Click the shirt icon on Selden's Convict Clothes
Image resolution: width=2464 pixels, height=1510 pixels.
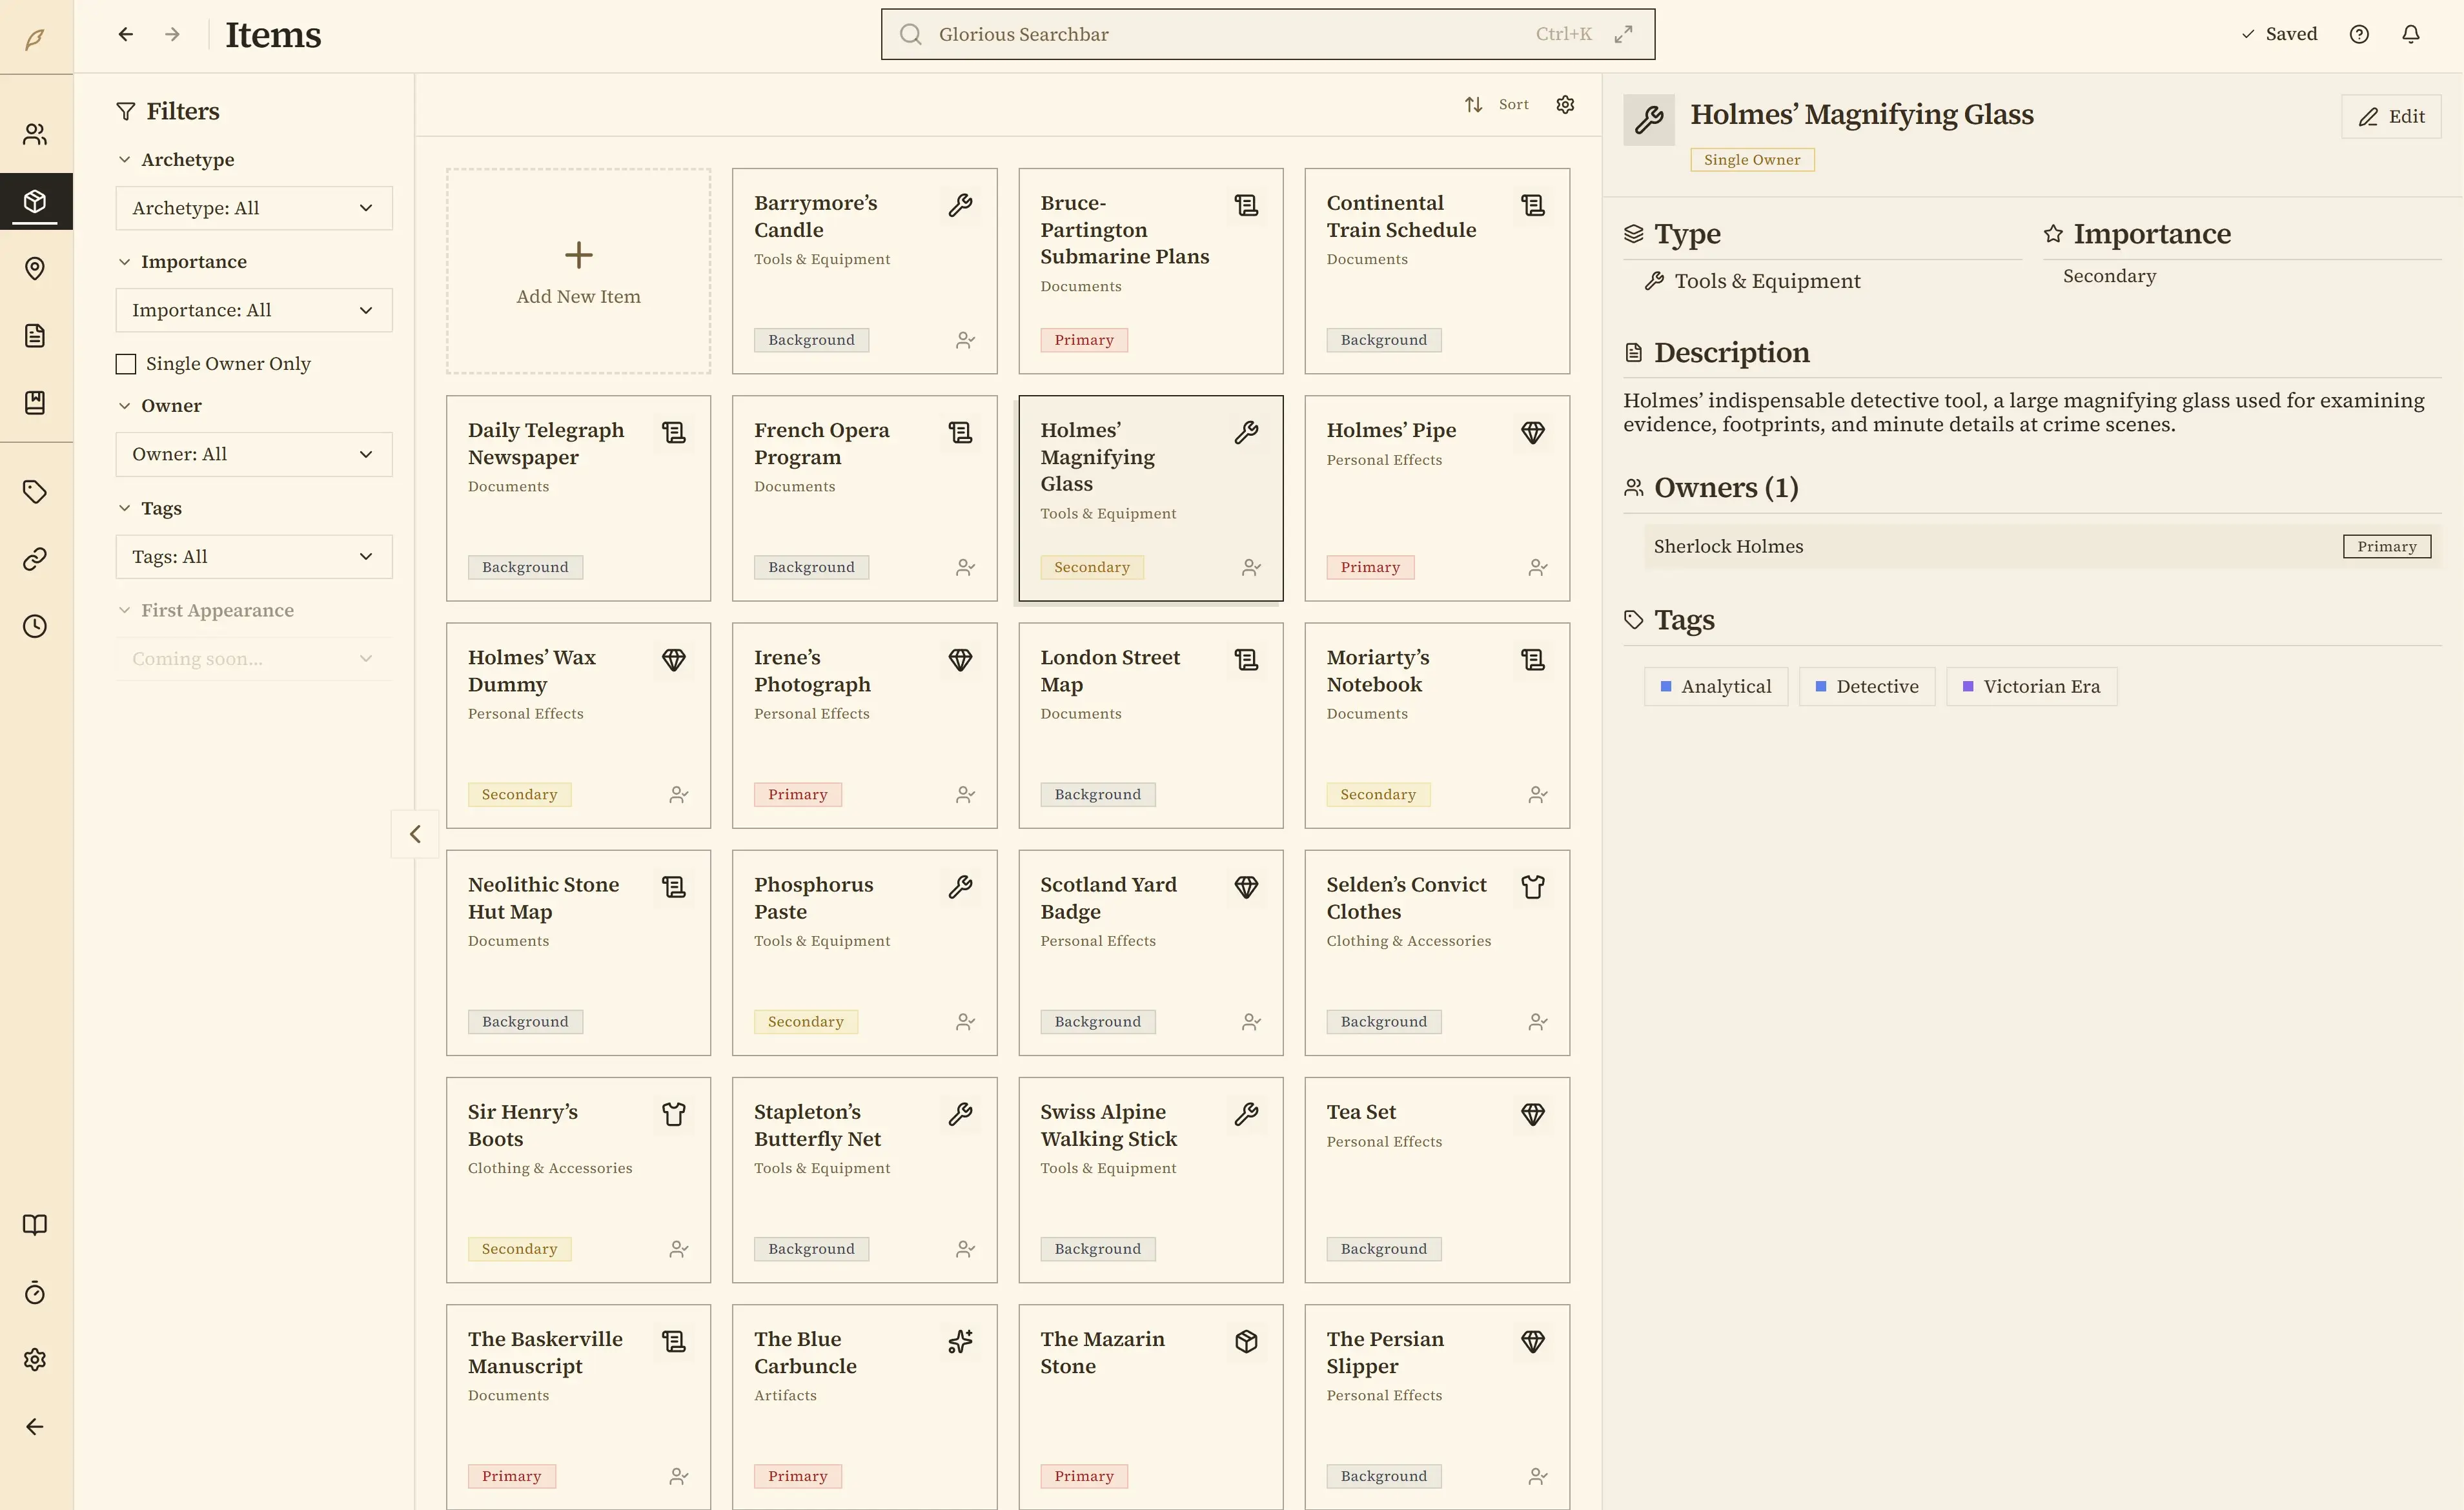pyautogui.click(x=1533, y=887)
